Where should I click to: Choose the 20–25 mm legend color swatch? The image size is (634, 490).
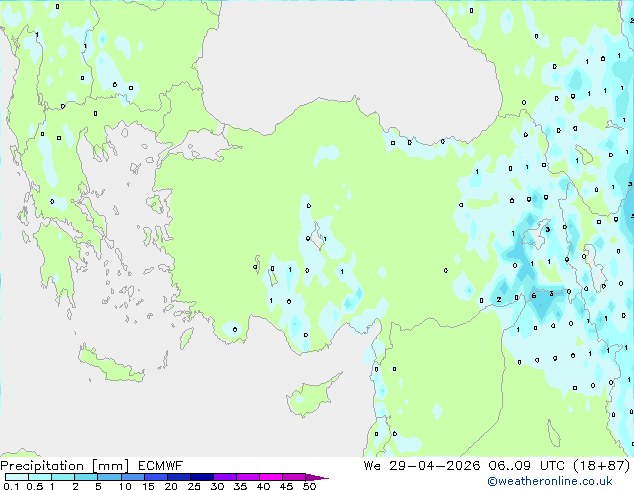pyautogui.click(x=179, y=477)
